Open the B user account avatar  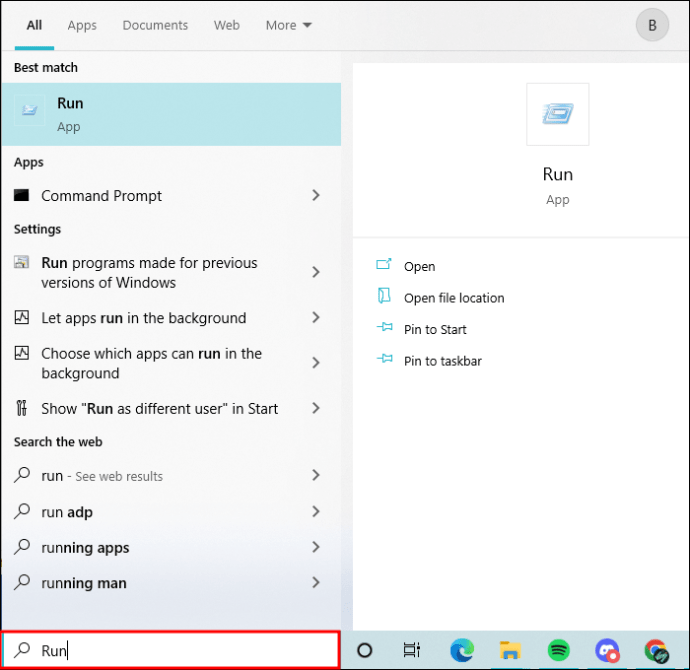[652, 25]
